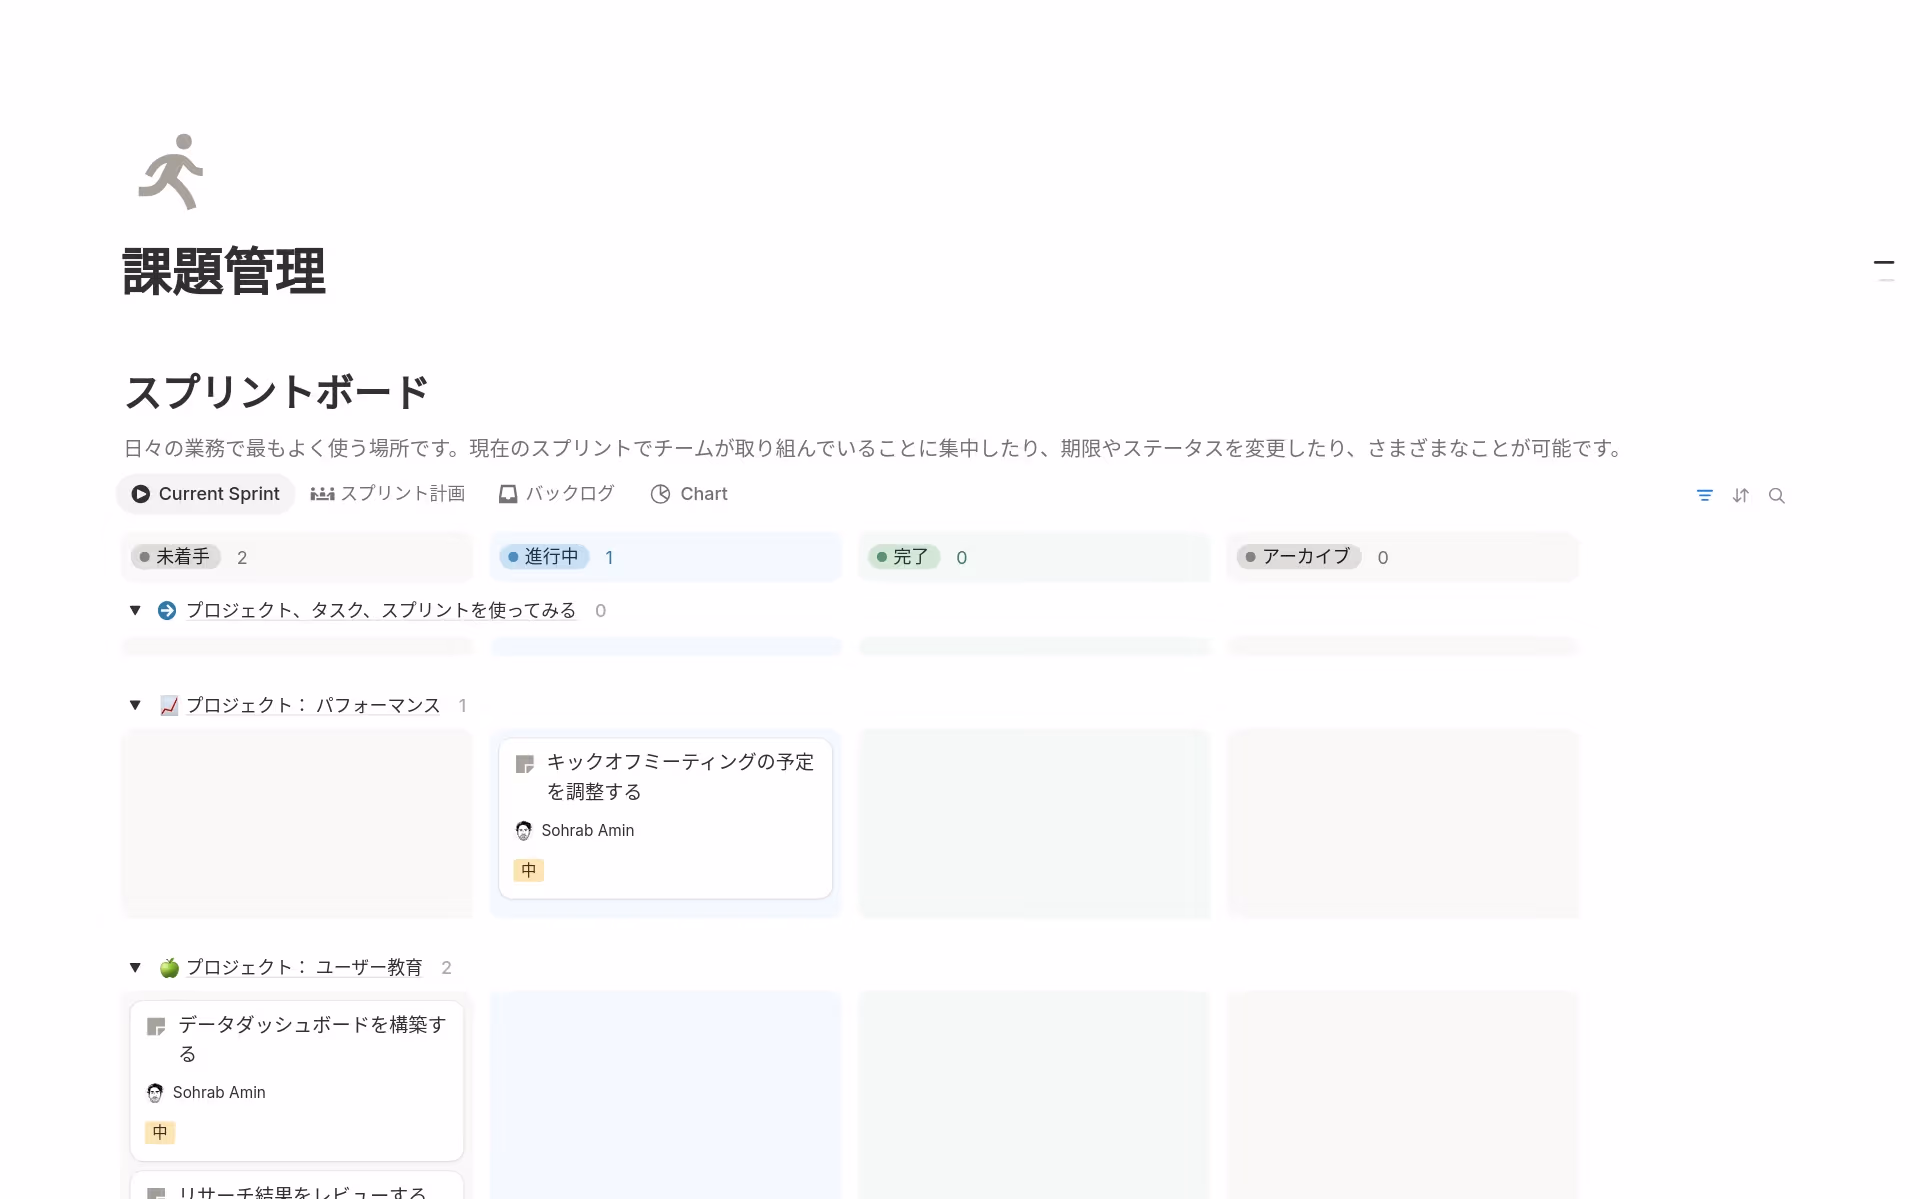Switch to the バックログ view
This screenshot has height=1199, width=1920.
569,494
